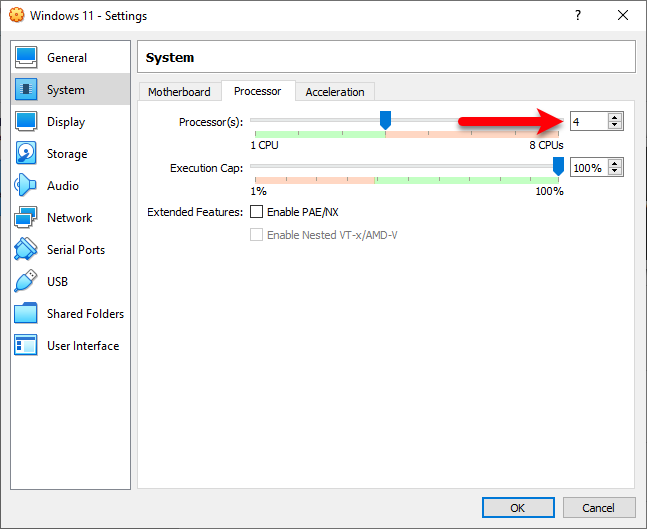Decrease Execution Cap with down arrow
Viewport: 647px width, 529px height.
[614, 171]
